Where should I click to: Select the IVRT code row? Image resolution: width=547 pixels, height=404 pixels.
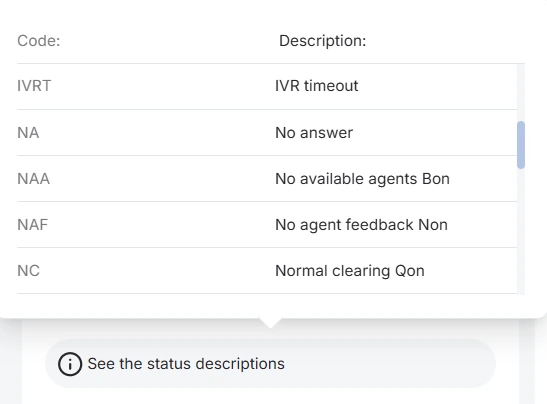tap(267, 86)
